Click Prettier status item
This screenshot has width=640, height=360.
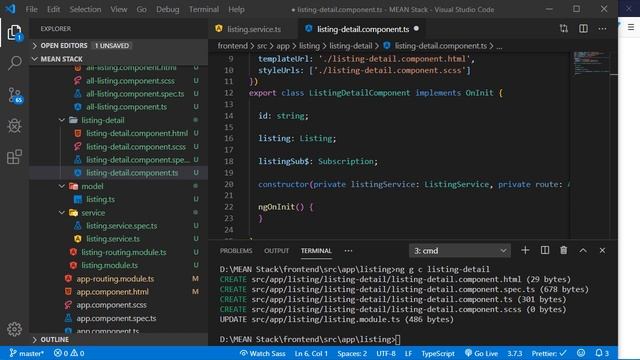click(x=549, y=353)
